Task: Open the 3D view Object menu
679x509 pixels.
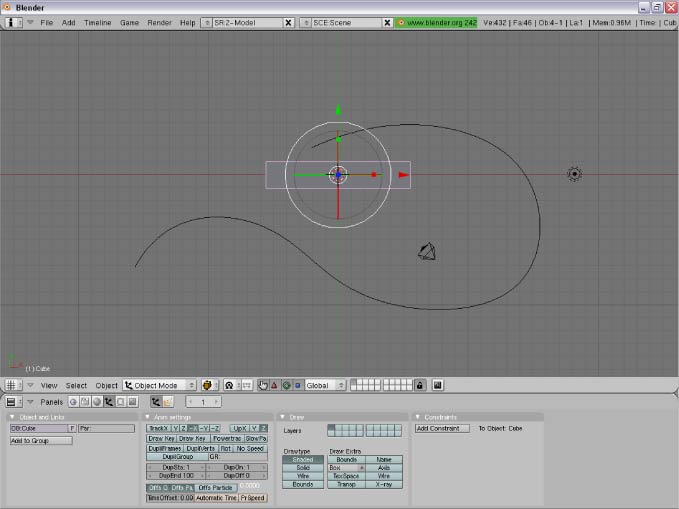Action: (x=107, y=386)
